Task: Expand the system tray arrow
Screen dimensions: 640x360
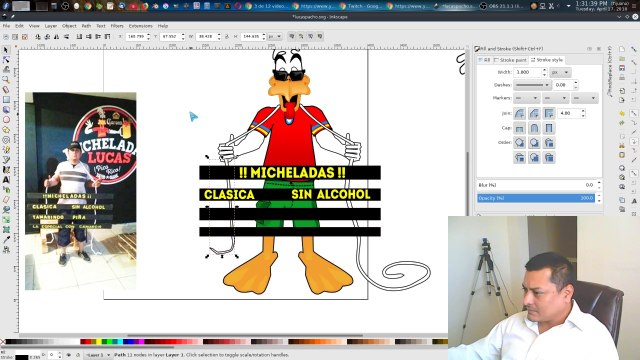Action: point(569,6)
